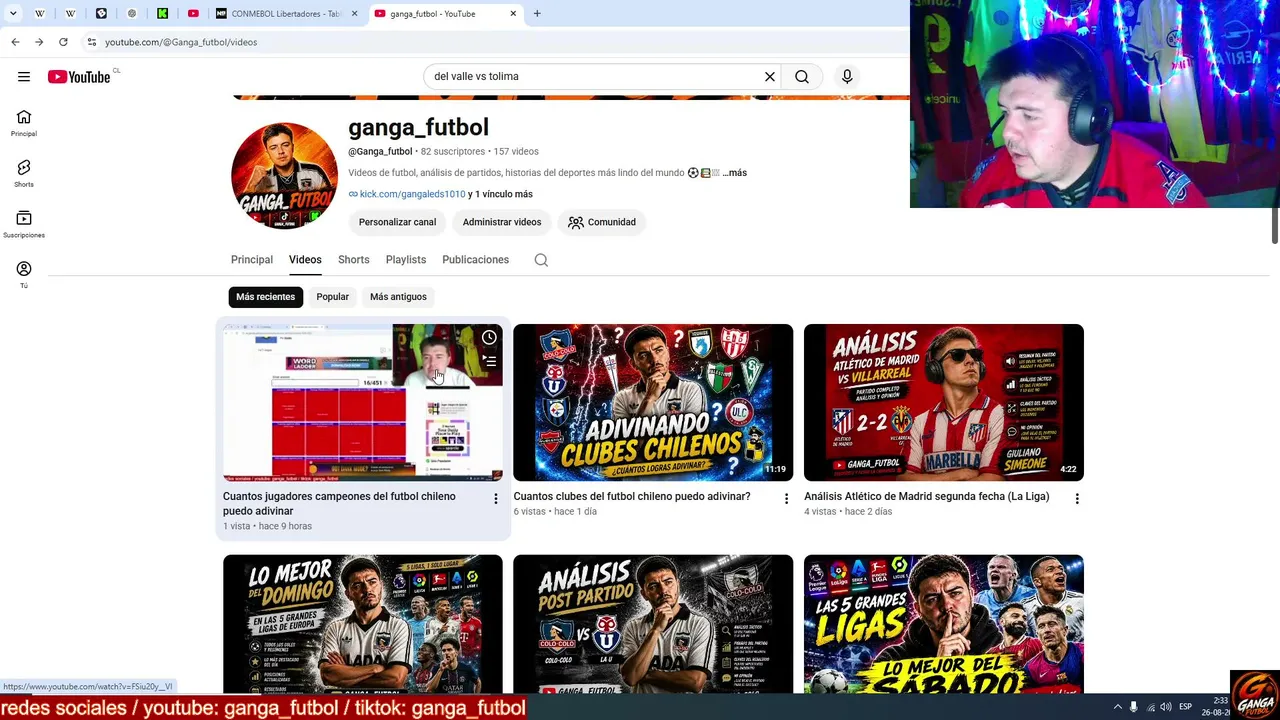
Task: Start voice search with the microphone
Action: click(x=847, y=77)
